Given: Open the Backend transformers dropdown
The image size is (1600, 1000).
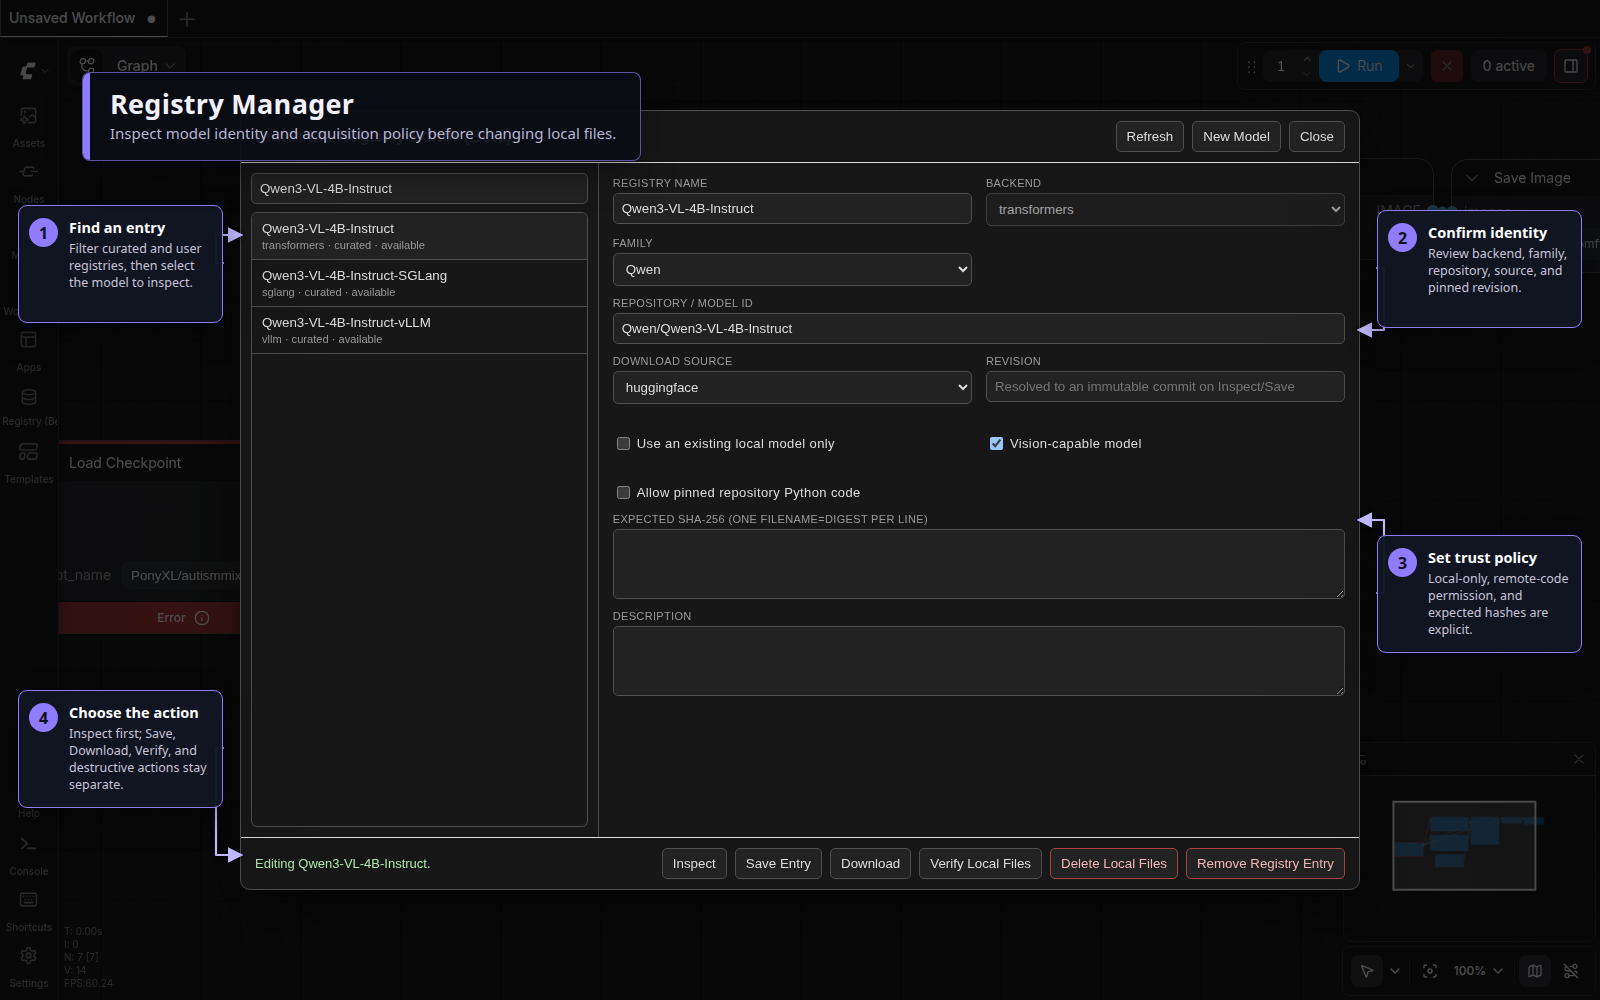Looking at the screenshot, I should click(1165, 209).
